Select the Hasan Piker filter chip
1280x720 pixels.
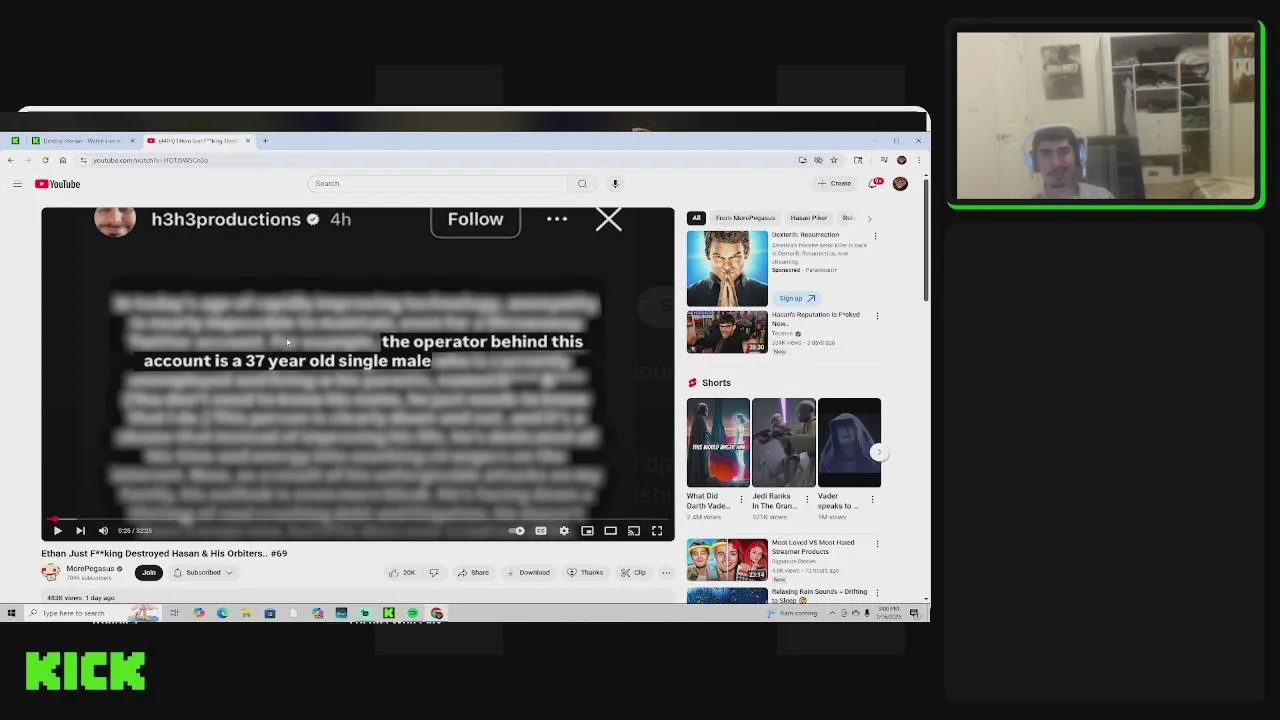pyautogui.click(x=808, y=218)
